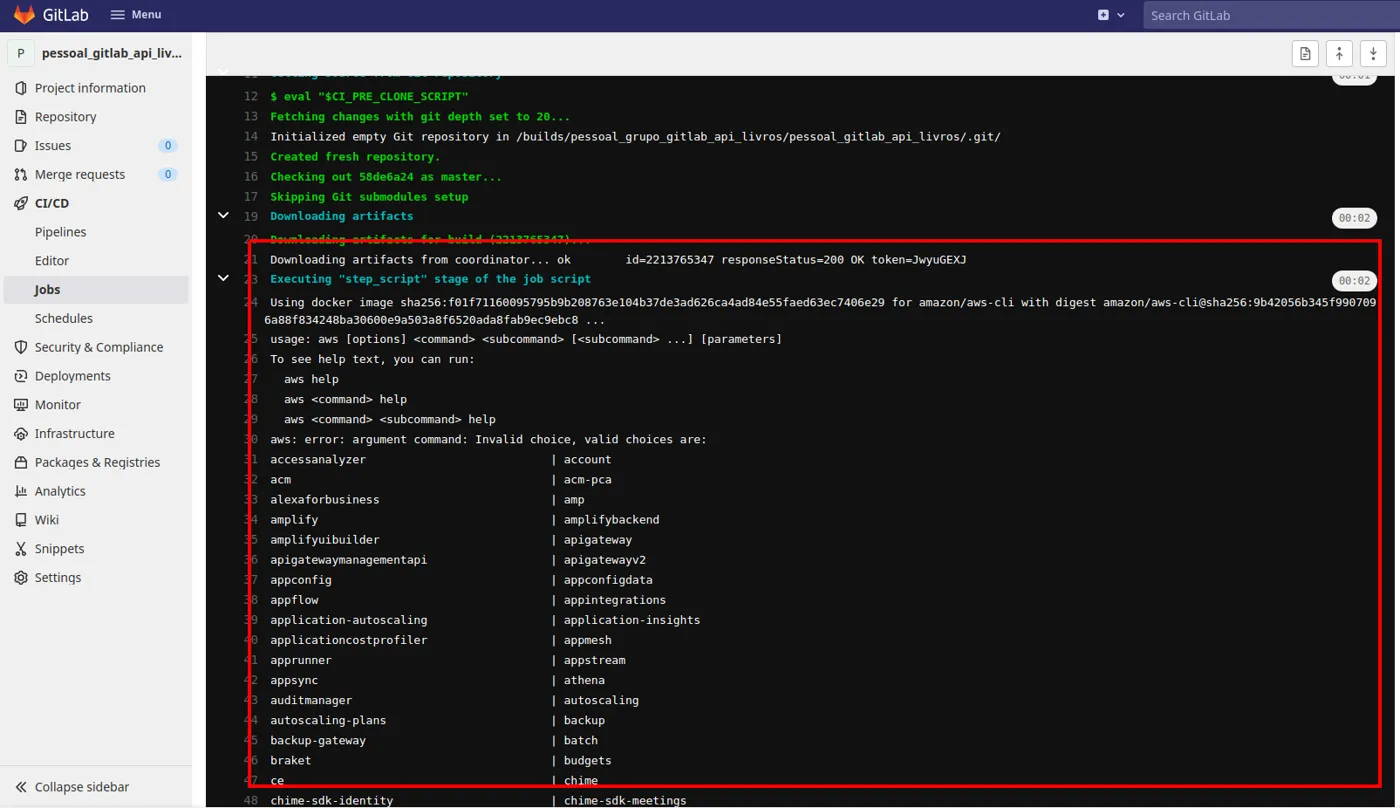
Task: Click the Issues count badge
Action: click(x=168, y=146)
